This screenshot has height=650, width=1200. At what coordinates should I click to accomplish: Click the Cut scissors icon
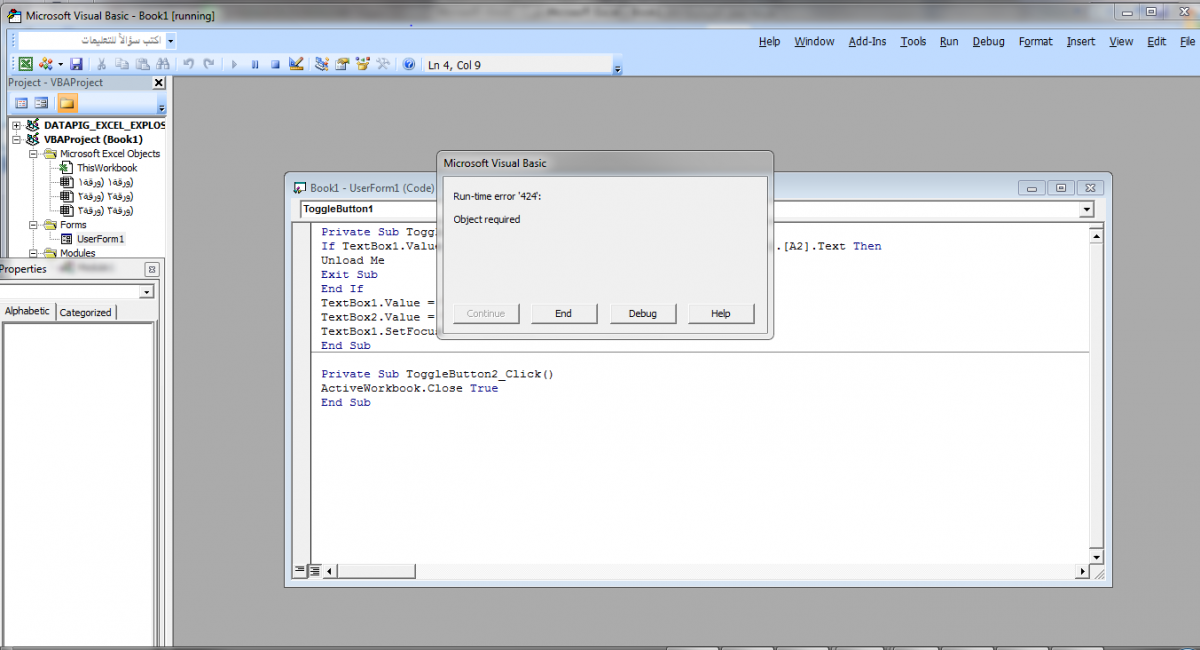pyautogui.click(x=102, y=64)
